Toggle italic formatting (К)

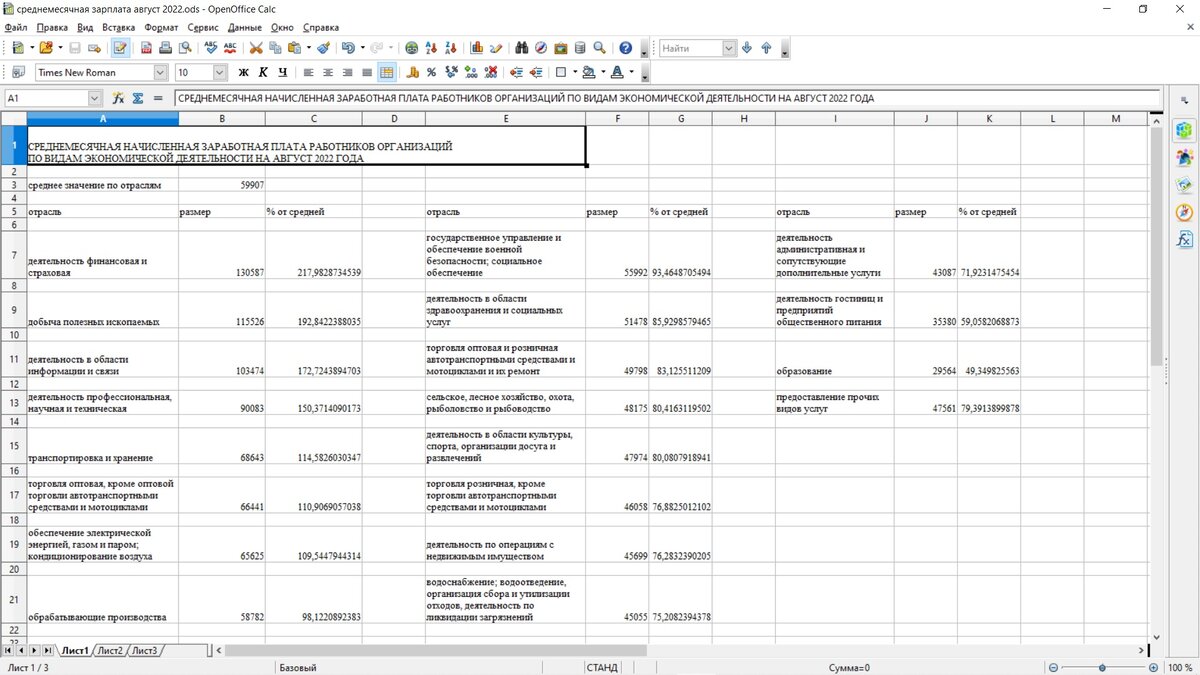point(263,72)
